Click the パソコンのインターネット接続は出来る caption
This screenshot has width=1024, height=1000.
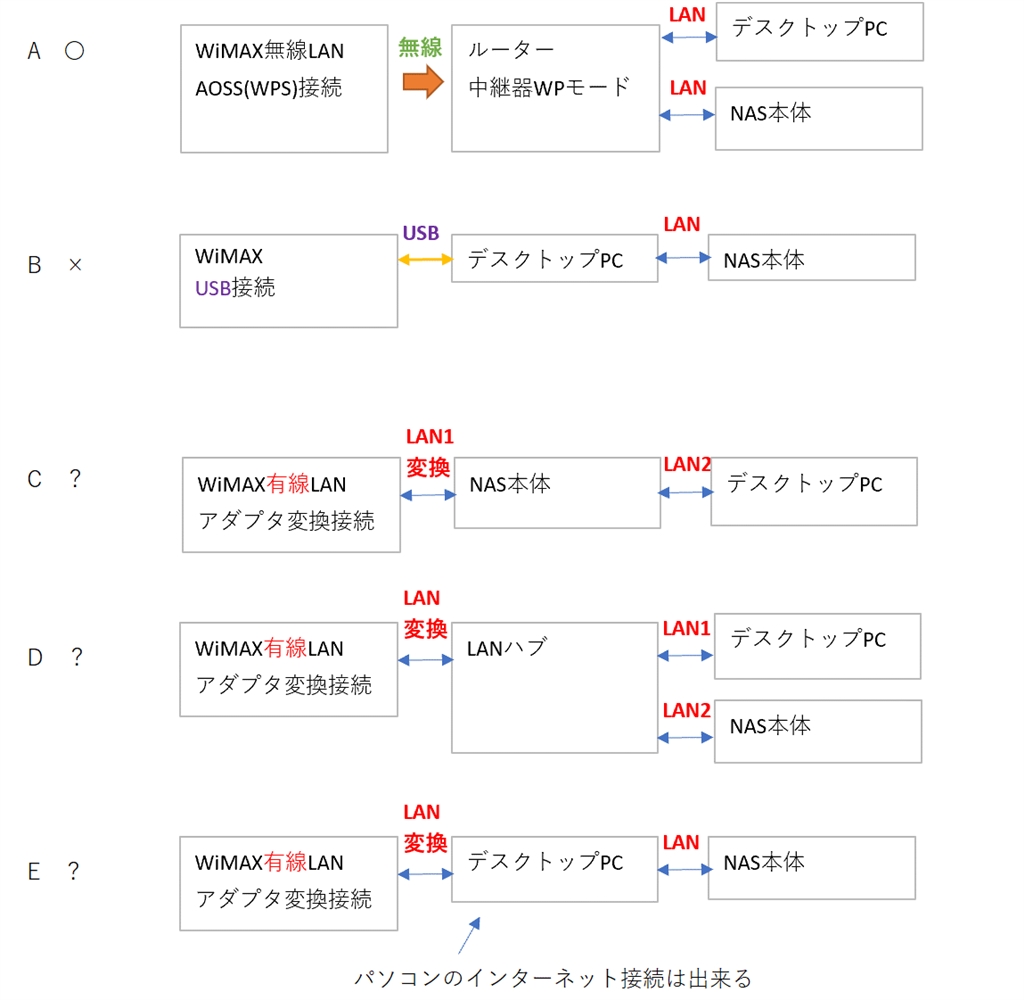[552, 977]
